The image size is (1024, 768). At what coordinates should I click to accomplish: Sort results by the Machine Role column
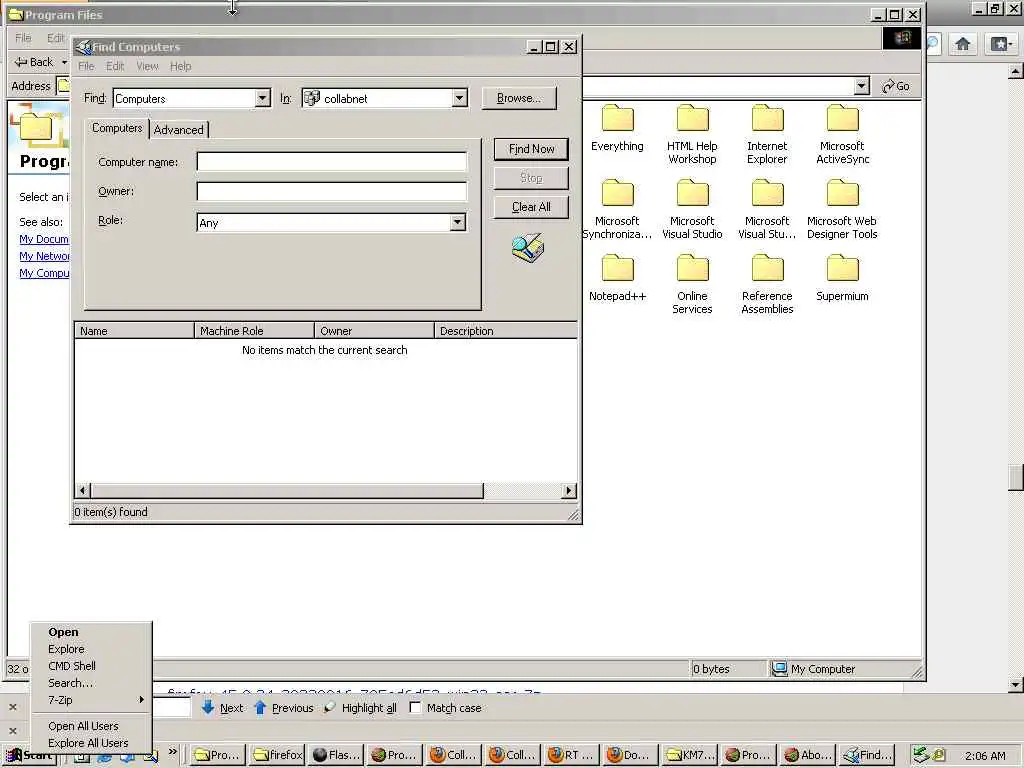[255, 331]
